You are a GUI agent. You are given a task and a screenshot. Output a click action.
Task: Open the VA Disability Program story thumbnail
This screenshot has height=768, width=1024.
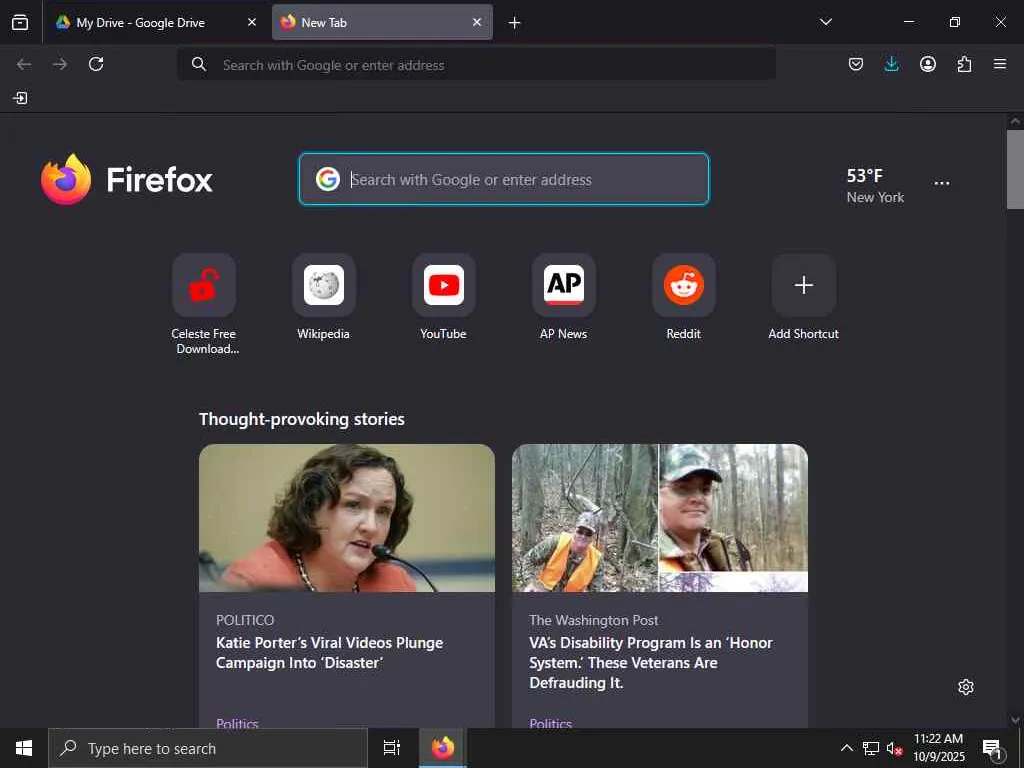[x=660, y=518]
